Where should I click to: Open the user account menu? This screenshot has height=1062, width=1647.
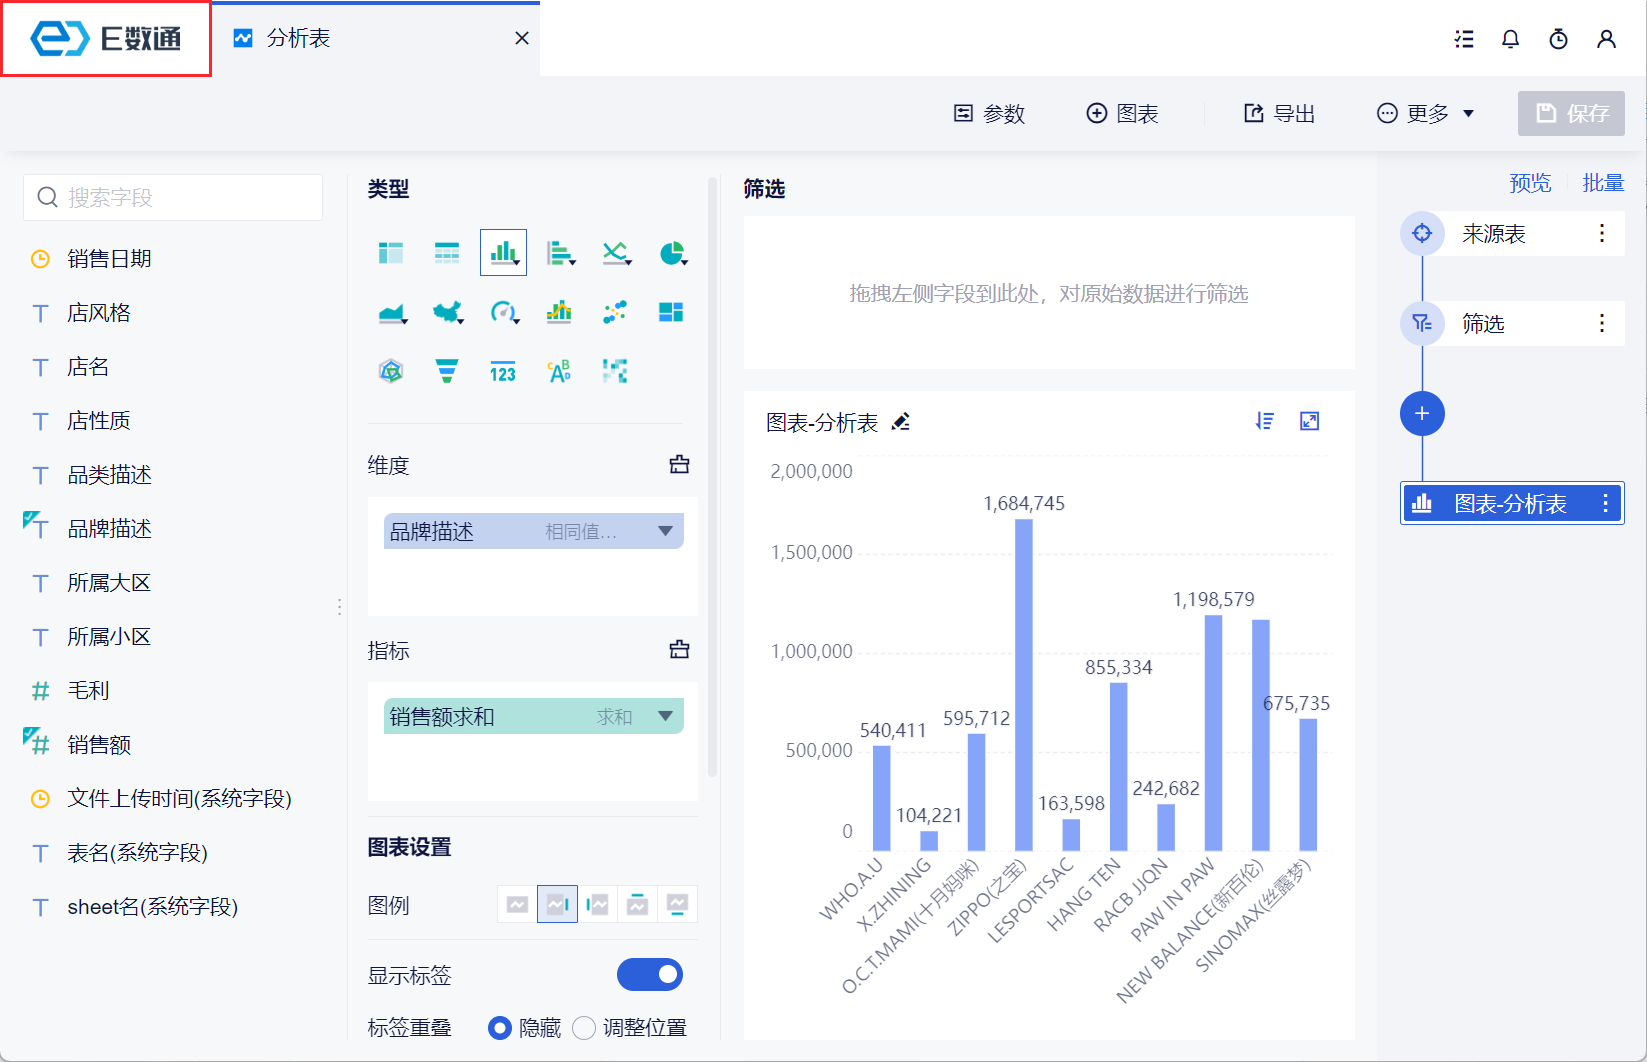[1606, 39]
